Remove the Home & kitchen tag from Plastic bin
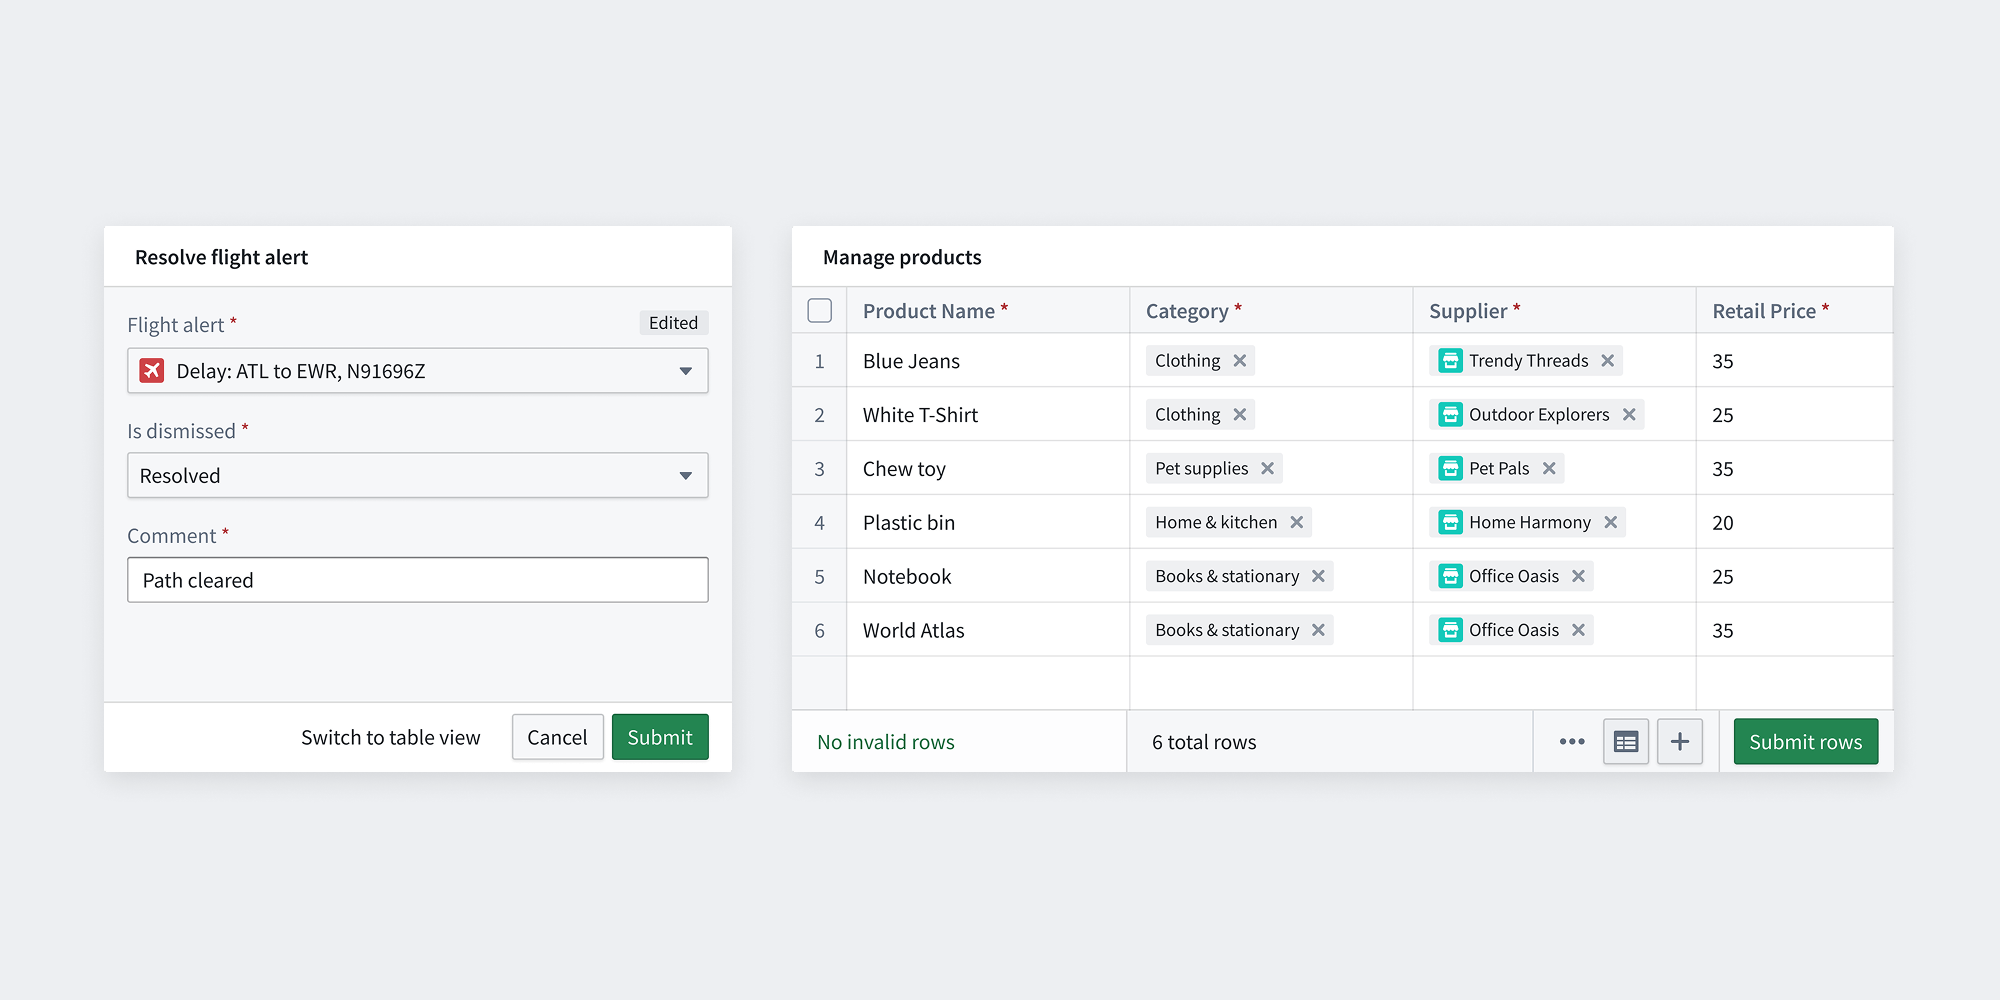2000x1000 pixels. tap(1296, 522)
